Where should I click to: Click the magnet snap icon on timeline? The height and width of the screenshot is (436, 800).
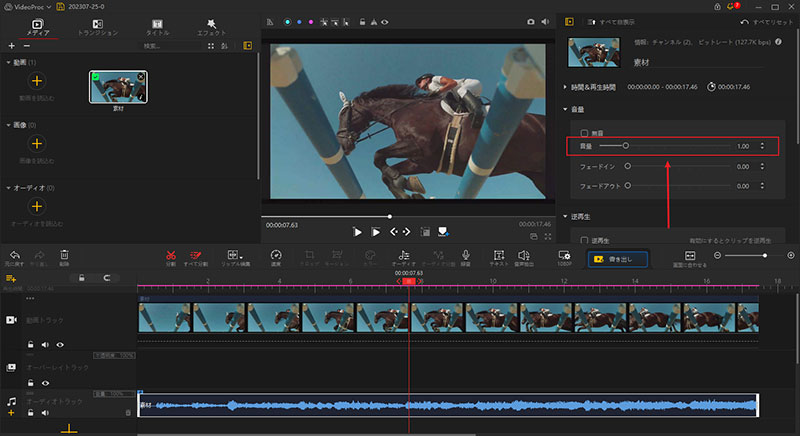tap(107, 278)
